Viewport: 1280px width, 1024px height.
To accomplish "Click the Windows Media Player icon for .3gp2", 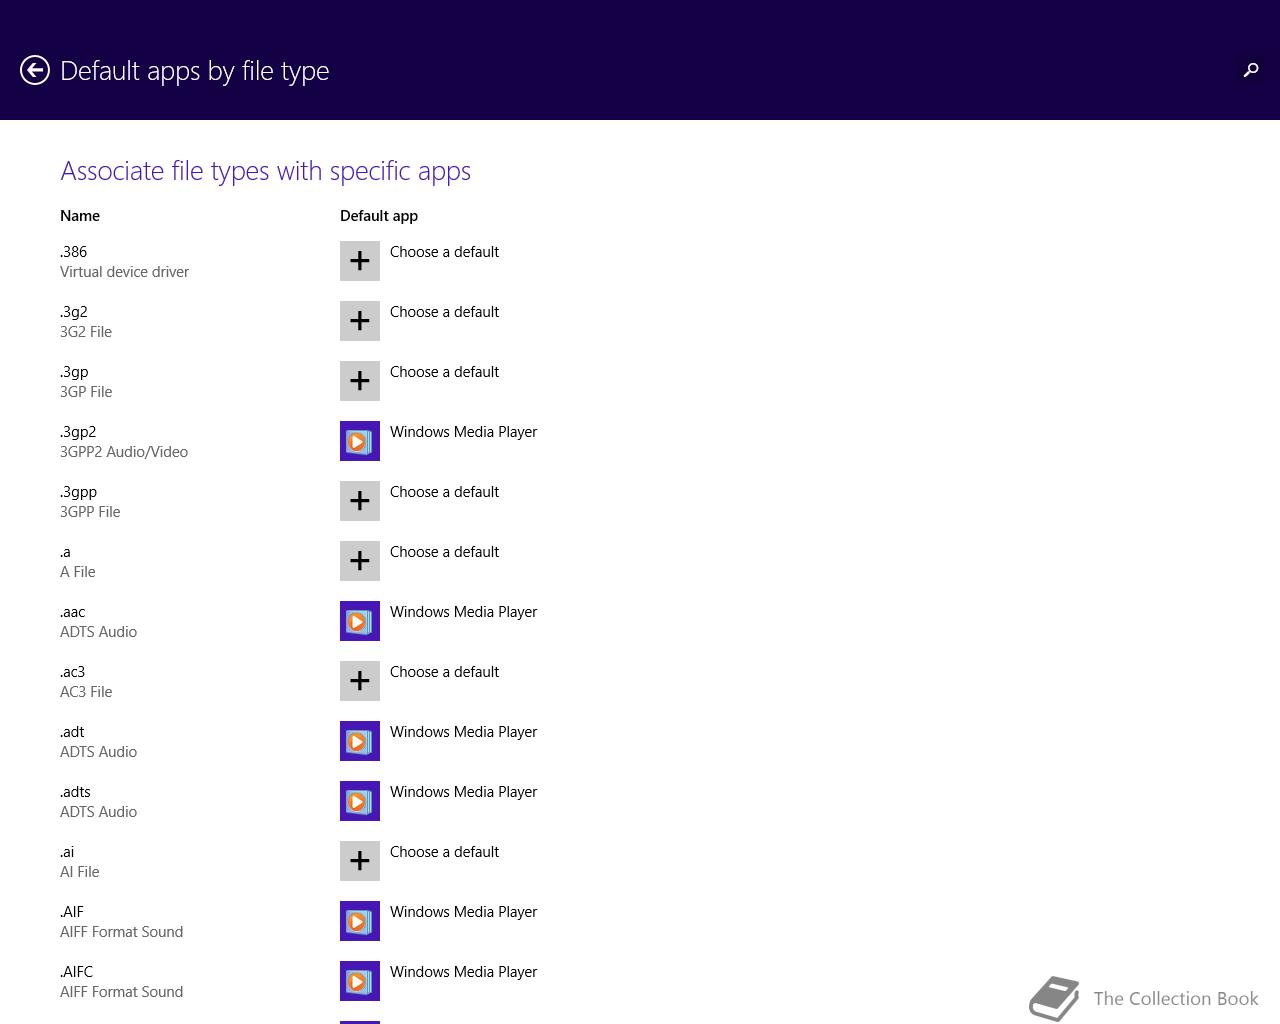I will click(360, 441).
